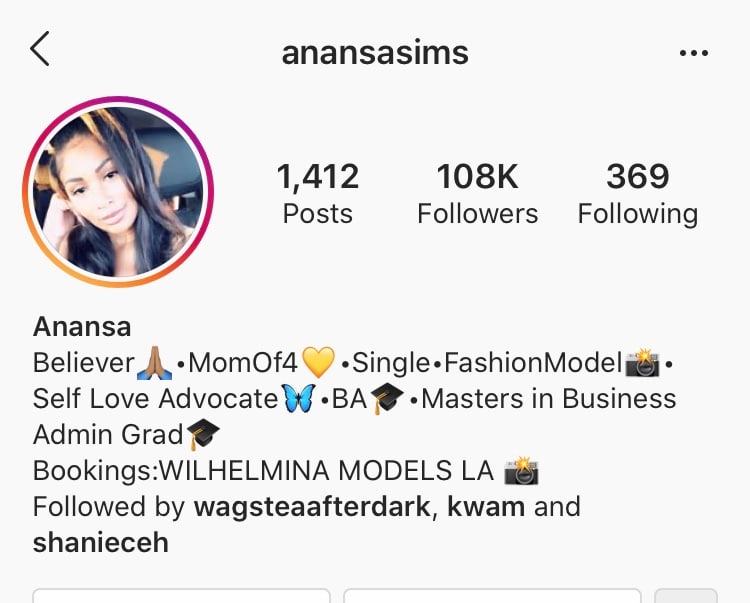
Task: View the story via profile picture ring
Action: [118, 192]
